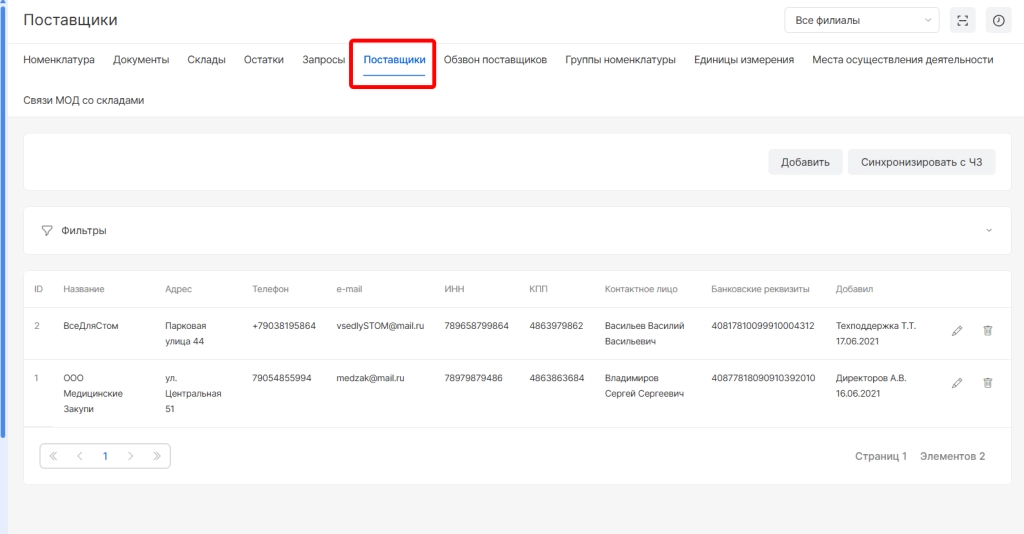Go to the next page arrow
This screenshot has height=534, width=1024.
point(131,456)
